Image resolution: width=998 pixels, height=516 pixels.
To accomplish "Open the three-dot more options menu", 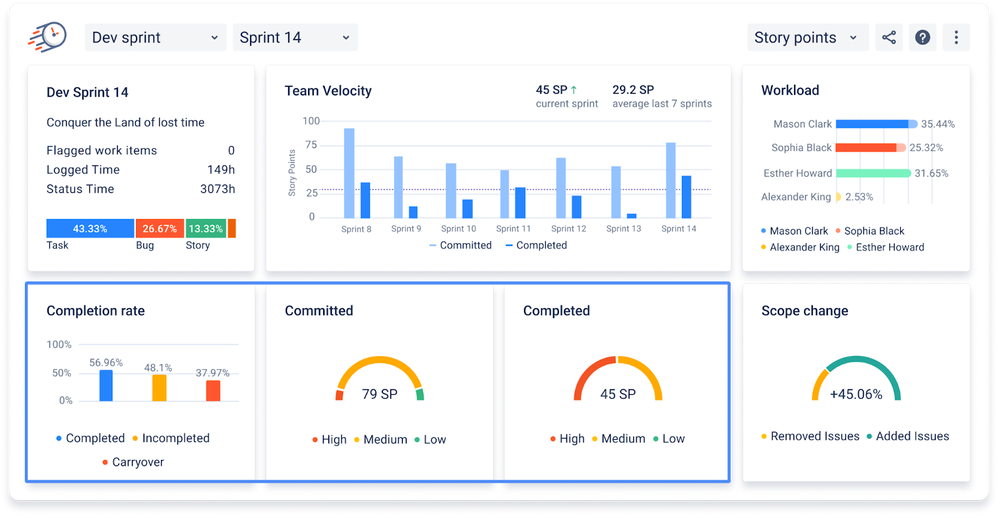I will coord(956,38).
